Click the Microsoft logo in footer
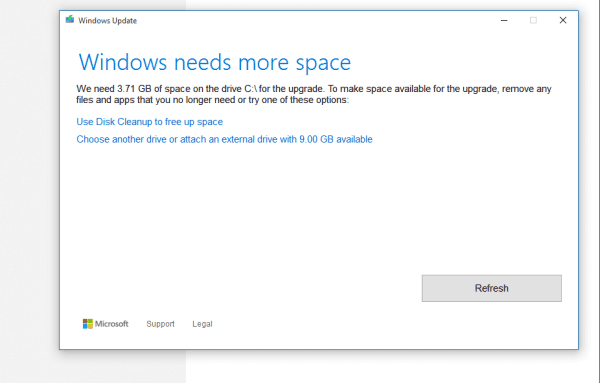This screenshot has width=600, height=383. click(x=106, y=324)
